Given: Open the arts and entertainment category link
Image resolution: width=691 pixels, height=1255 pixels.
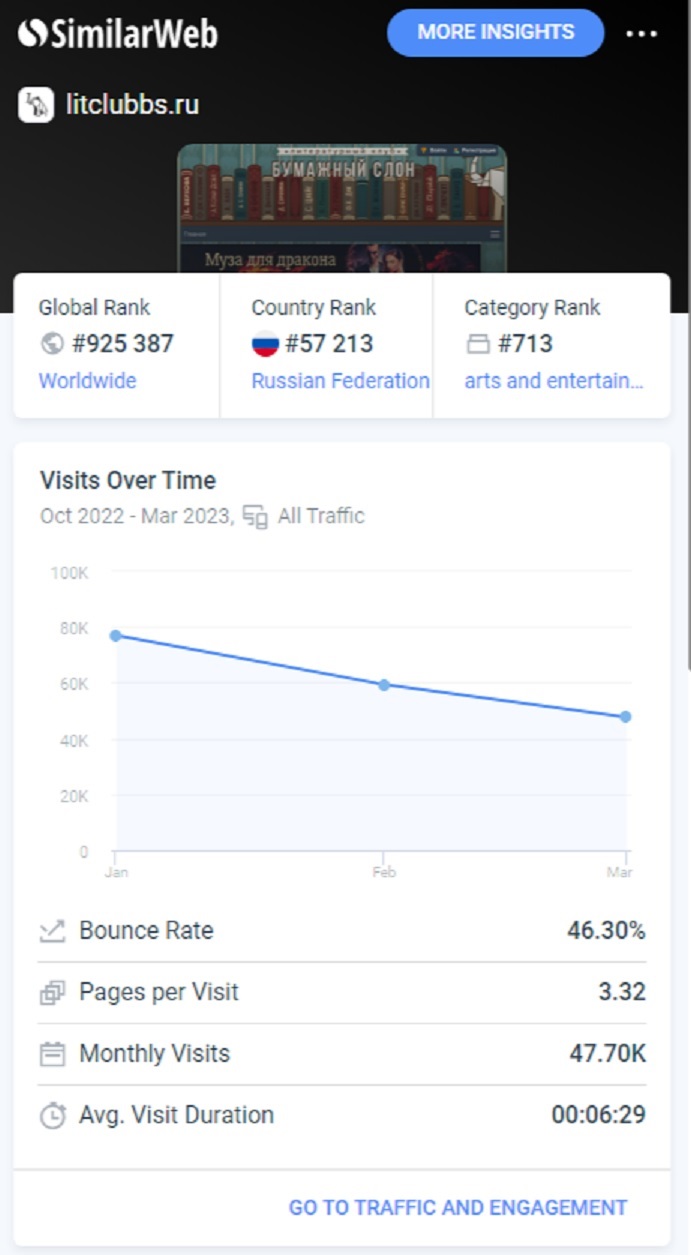Looking at the screenshot, I should click(554, 381).
